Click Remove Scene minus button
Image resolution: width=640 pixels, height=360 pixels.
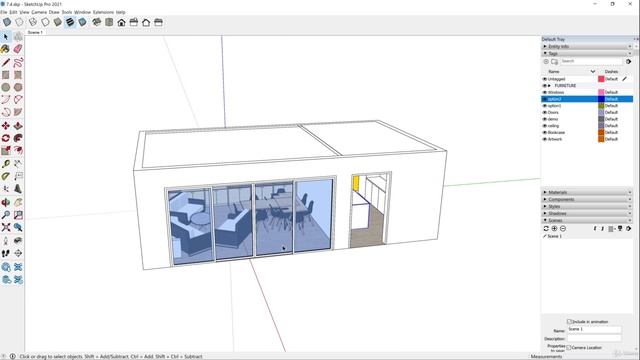coord(563,229)
